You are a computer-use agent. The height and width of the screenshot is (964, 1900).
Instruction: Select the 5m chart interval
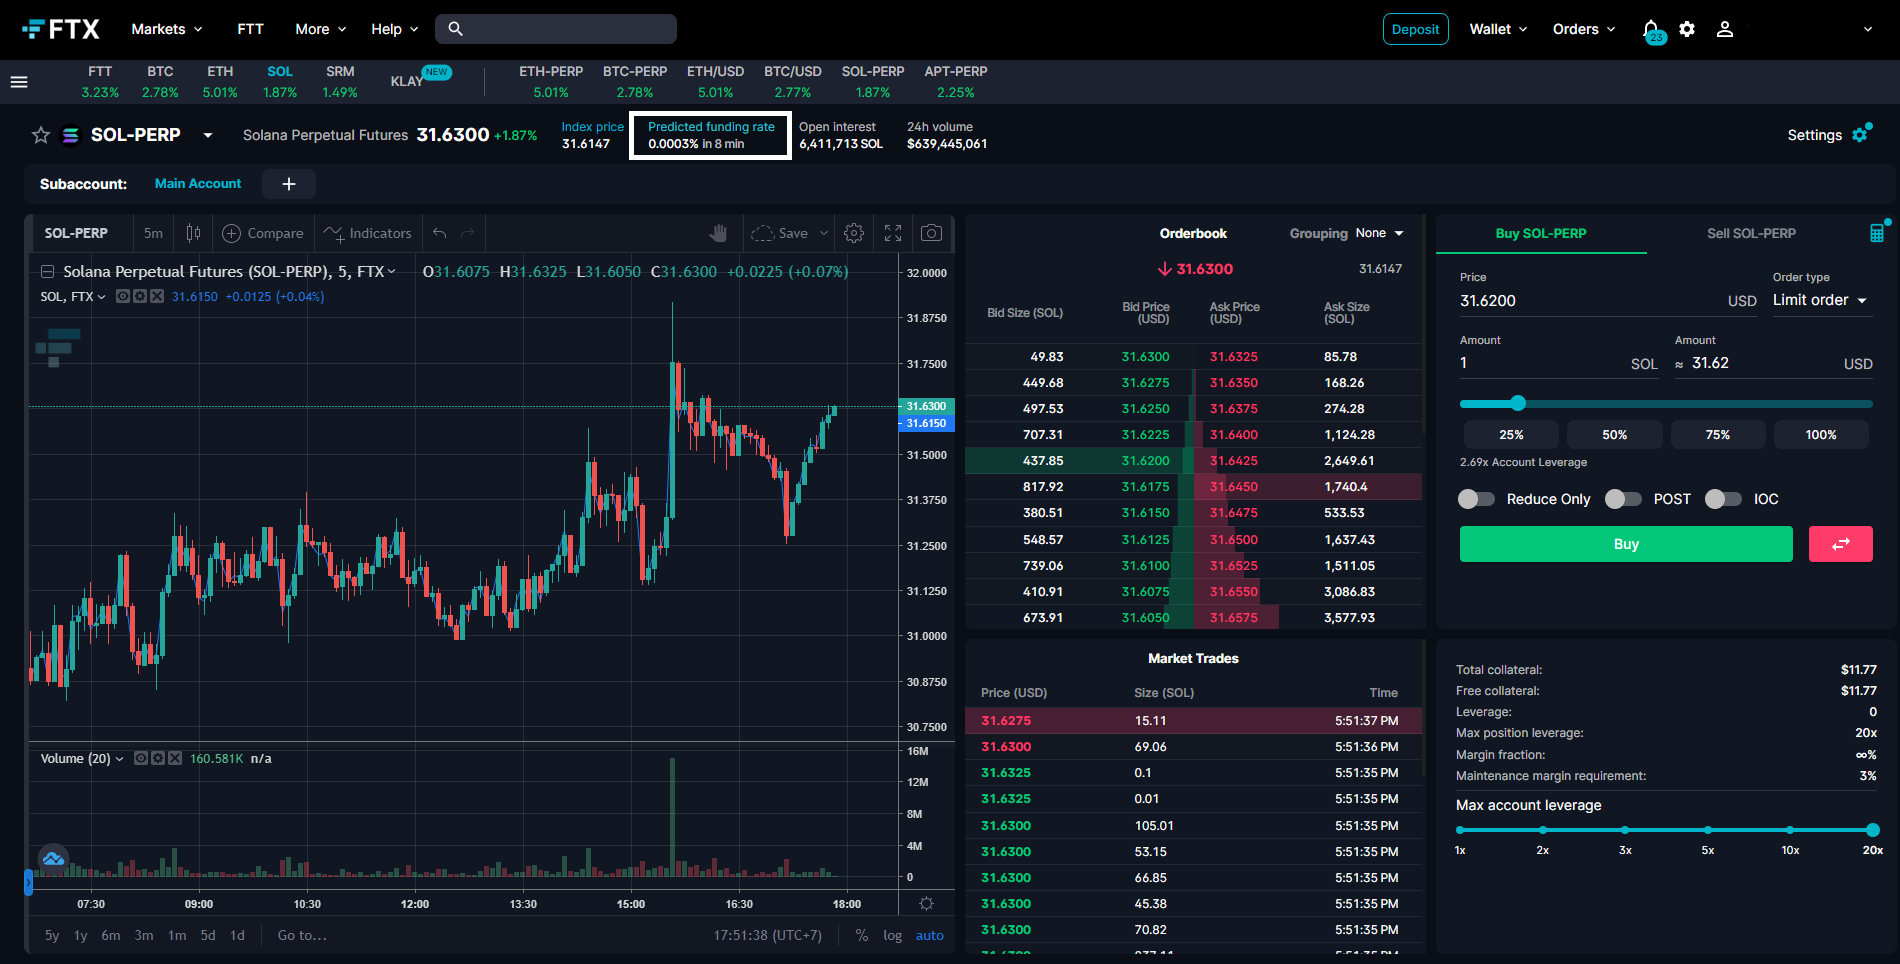[153, 233]
